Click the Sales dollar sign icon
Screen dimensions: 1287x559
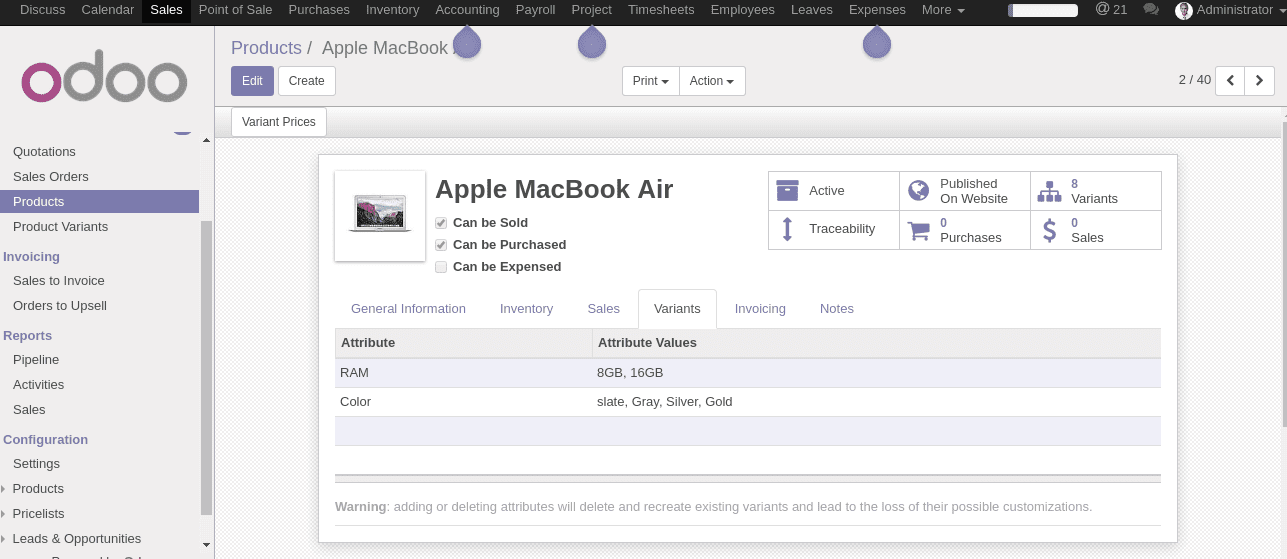pos(1049,230)
